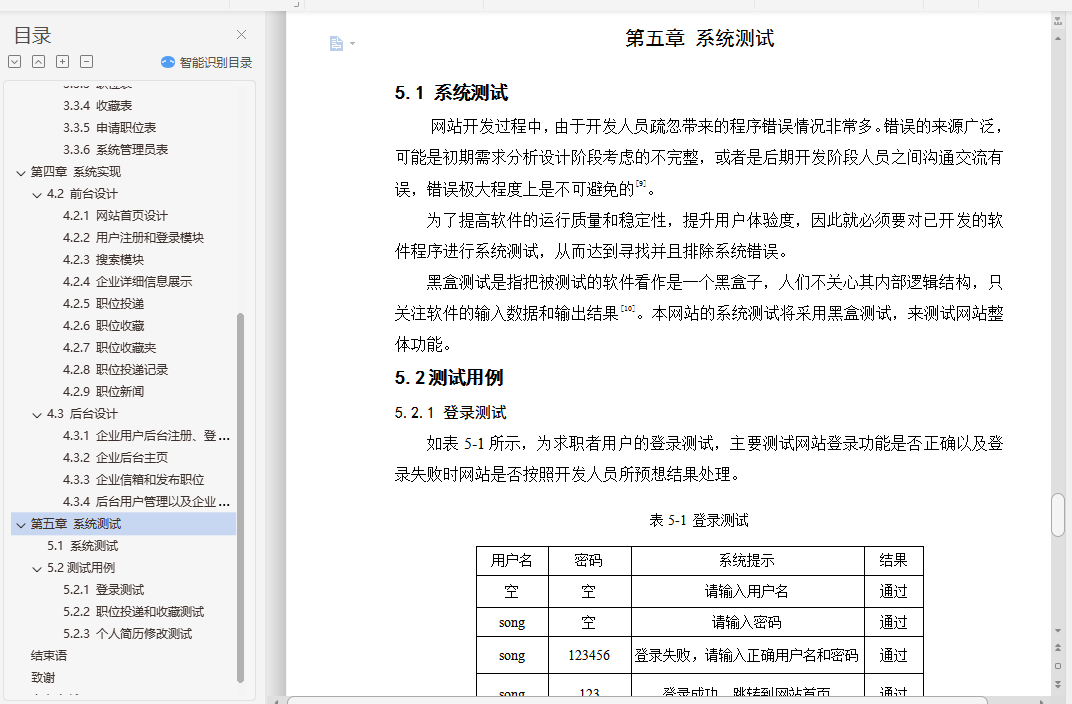Screen dimensions: 1072x704
Task: Click the 系统提示 table header cell
Action: 747,560
